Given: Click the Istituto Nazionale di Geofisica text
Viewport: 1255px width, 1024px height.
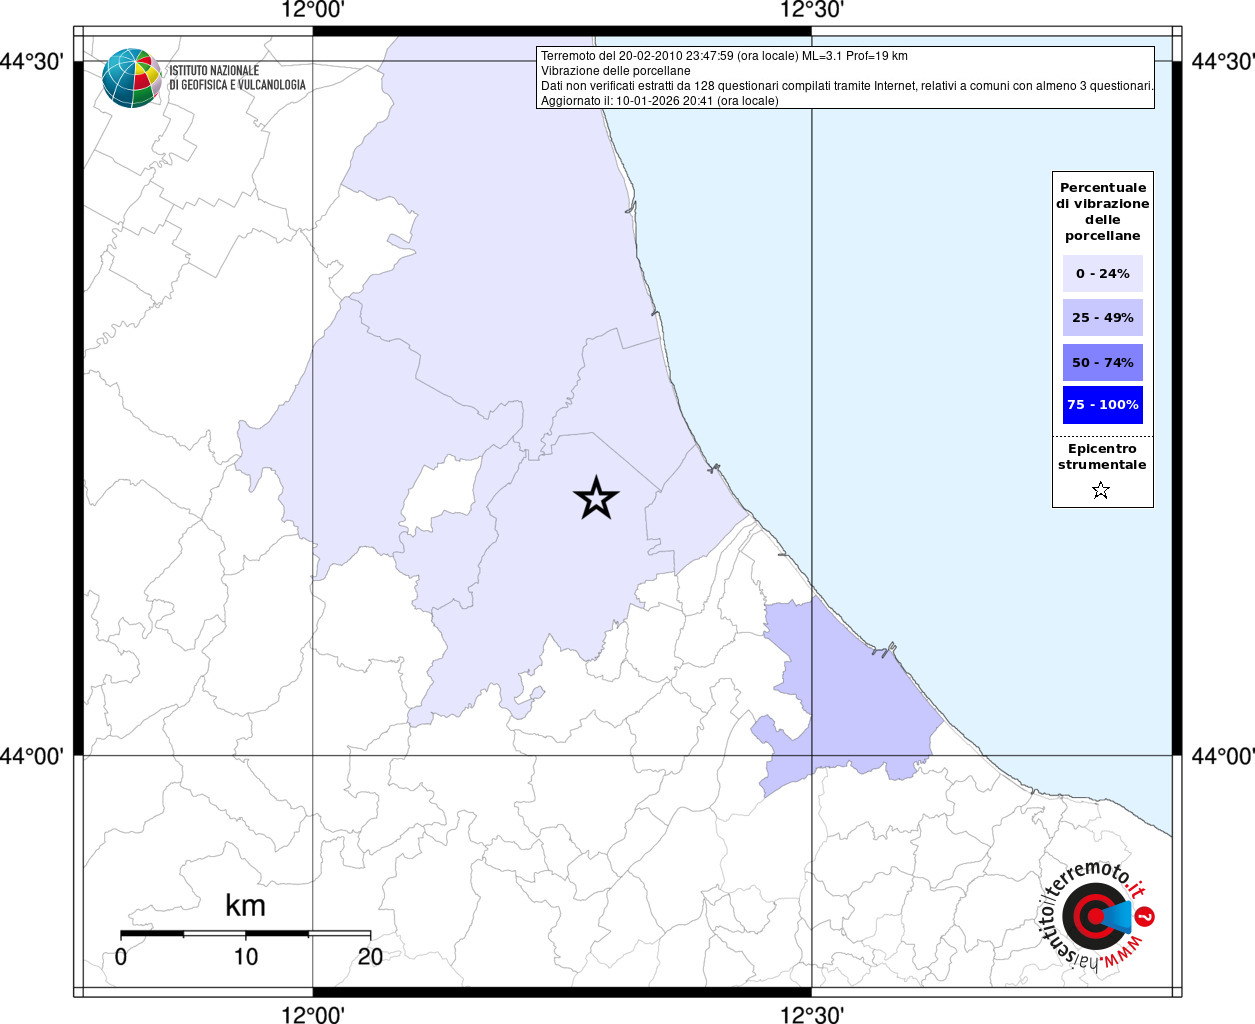Looking at the screenshot, I should [237, 78].
